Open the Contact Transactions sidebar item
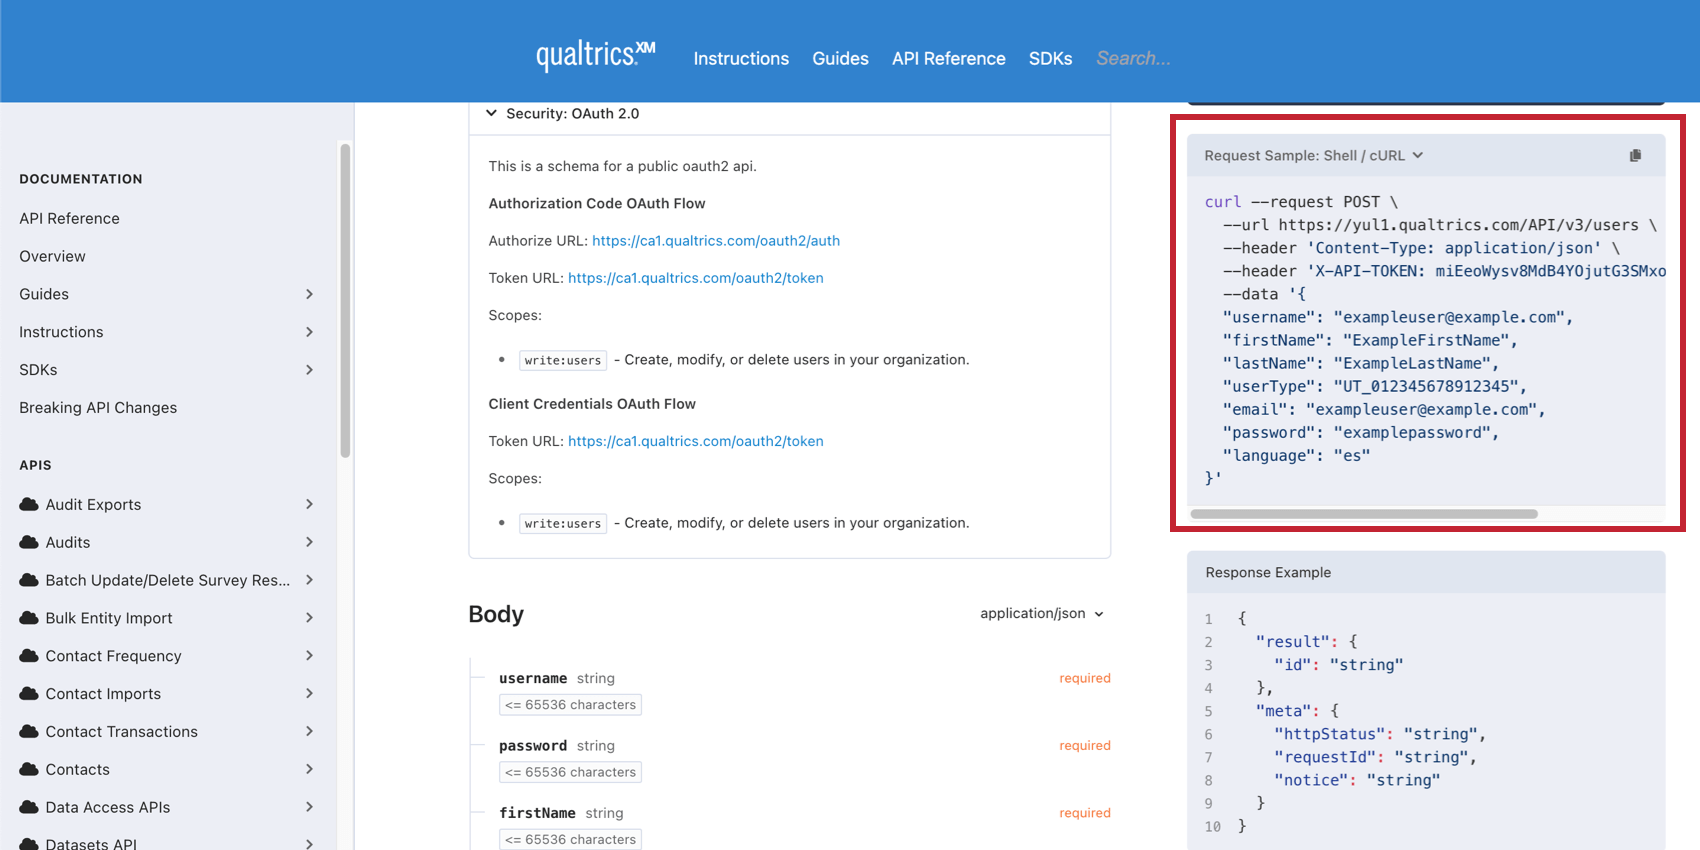This screenshot has height=850, width=1700. [x=121, y=732]
